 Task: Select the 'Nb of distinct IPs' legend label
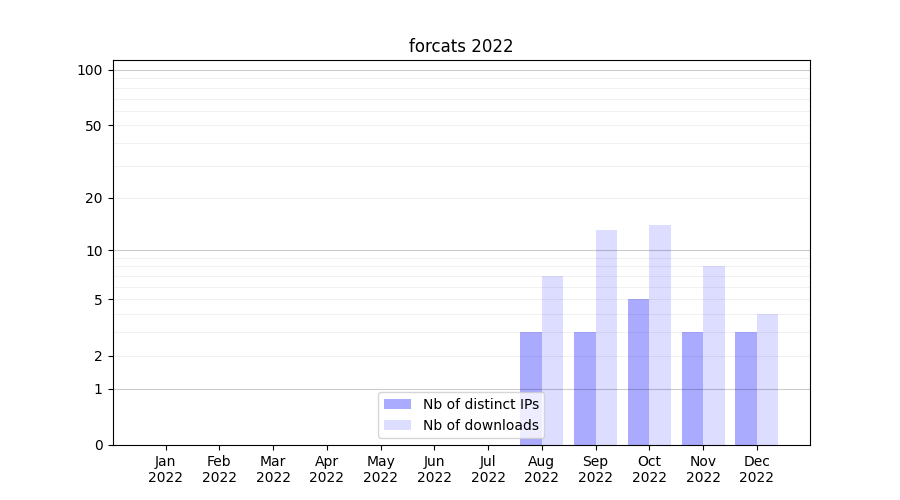pyautogui.click(x=480, y=404)
